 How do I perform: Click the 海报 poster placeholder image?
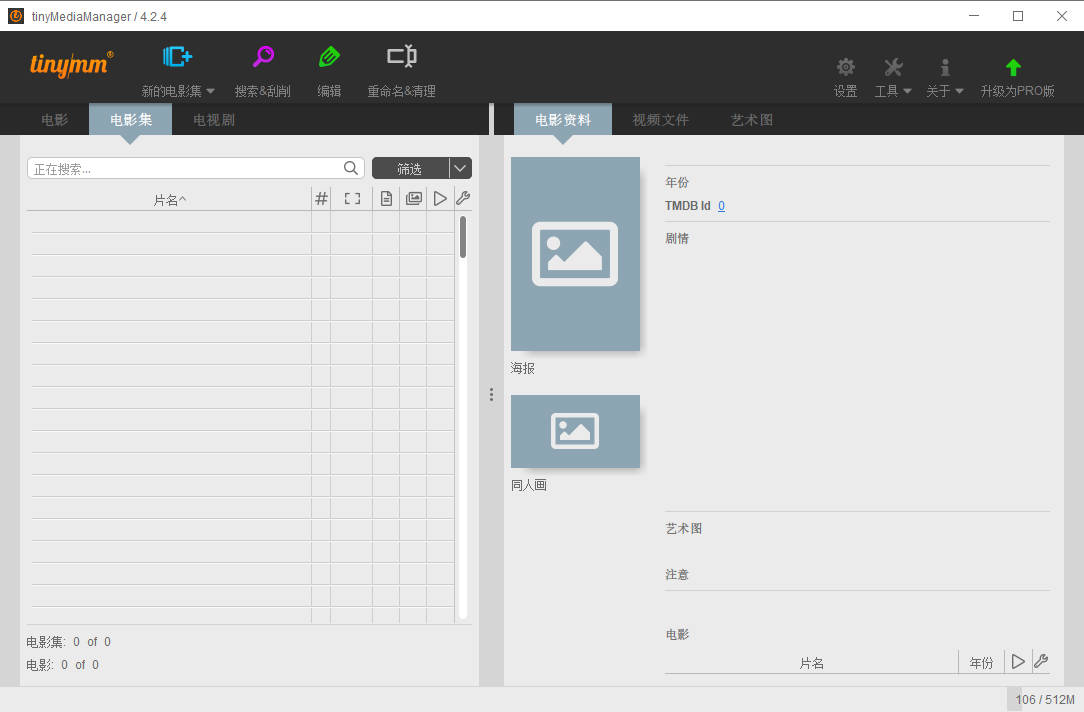575,254
